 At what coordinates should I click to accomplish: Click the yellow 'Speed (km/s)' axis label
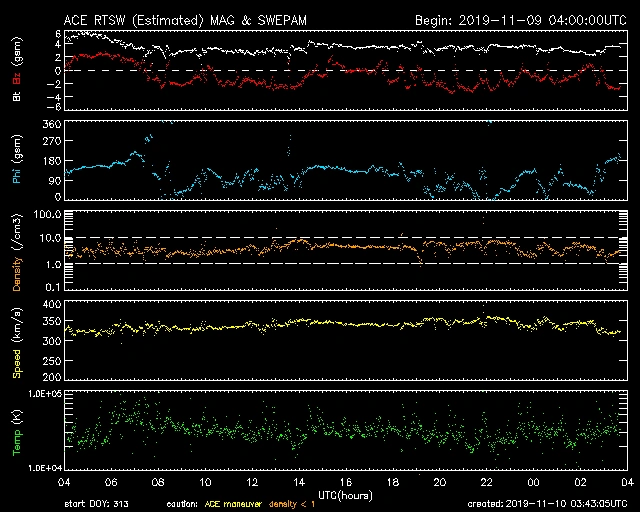[x=17, y=339]
